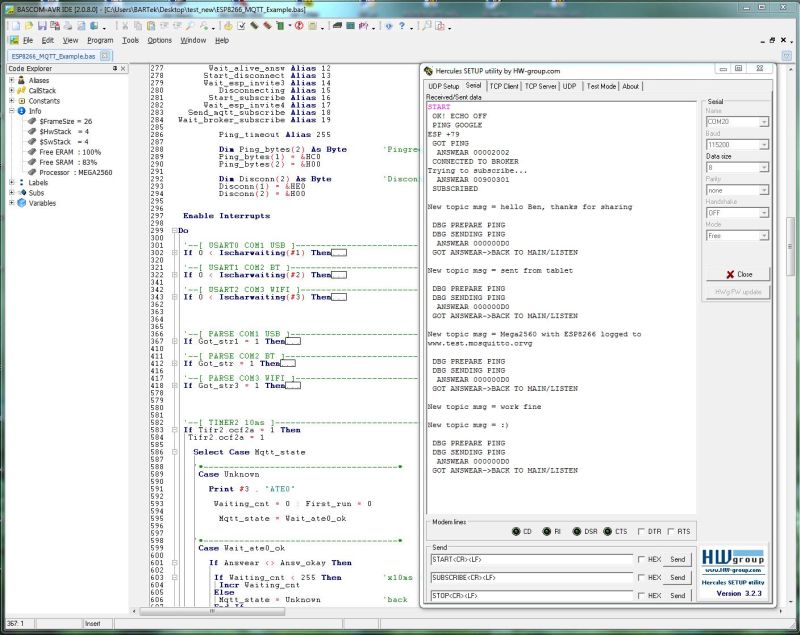Click the CTS modem line indicator
800x635 pixels.
607,531
